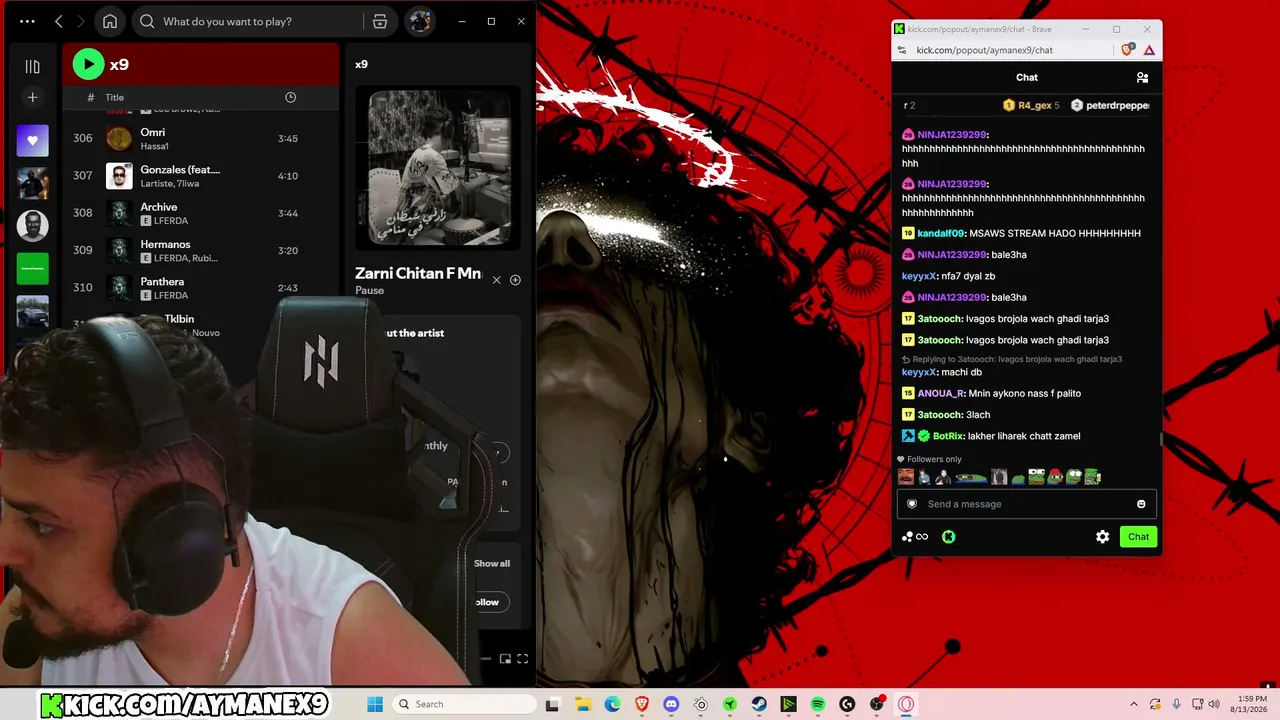
Task: Select the track Archive by LFERDA
Action: pos(200,213)
